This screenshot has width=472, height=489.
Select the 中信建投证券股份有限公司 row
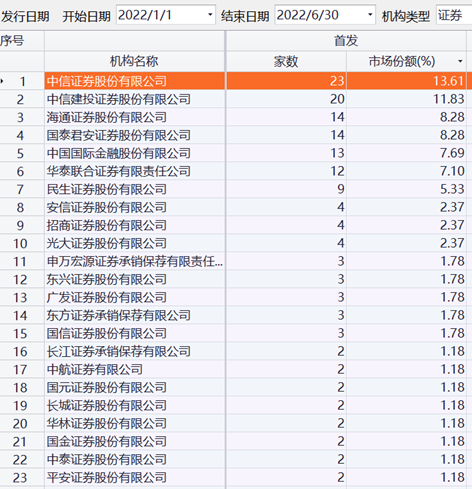pyautogui.click(x=236, y=99)
